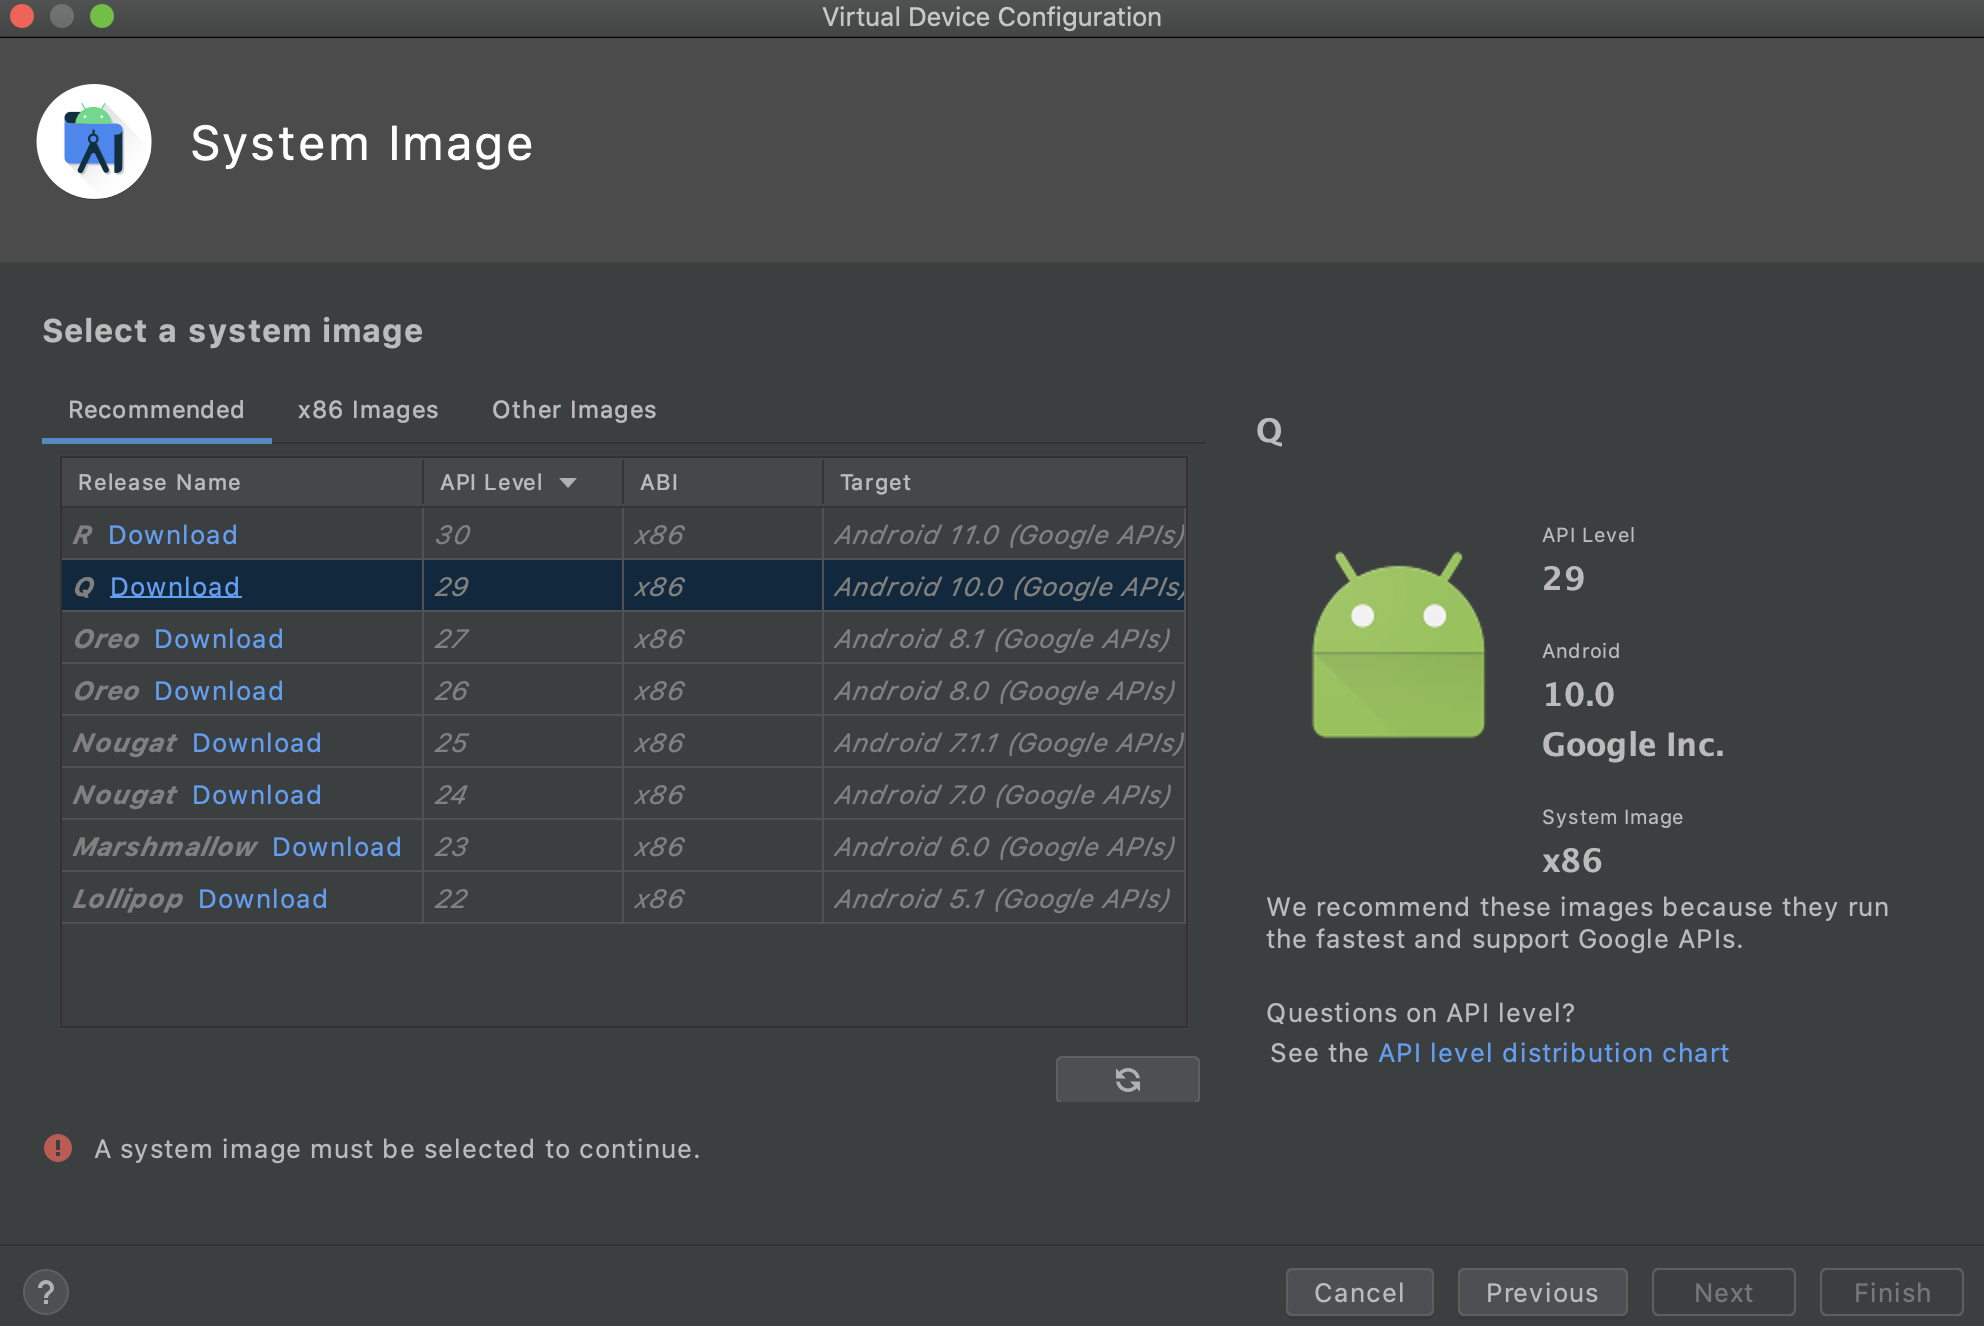Viewport: 1984px width, 1326px height.
Task: Open the help question mark icon
Action: pyautogui.click(x=46, y=1292)
